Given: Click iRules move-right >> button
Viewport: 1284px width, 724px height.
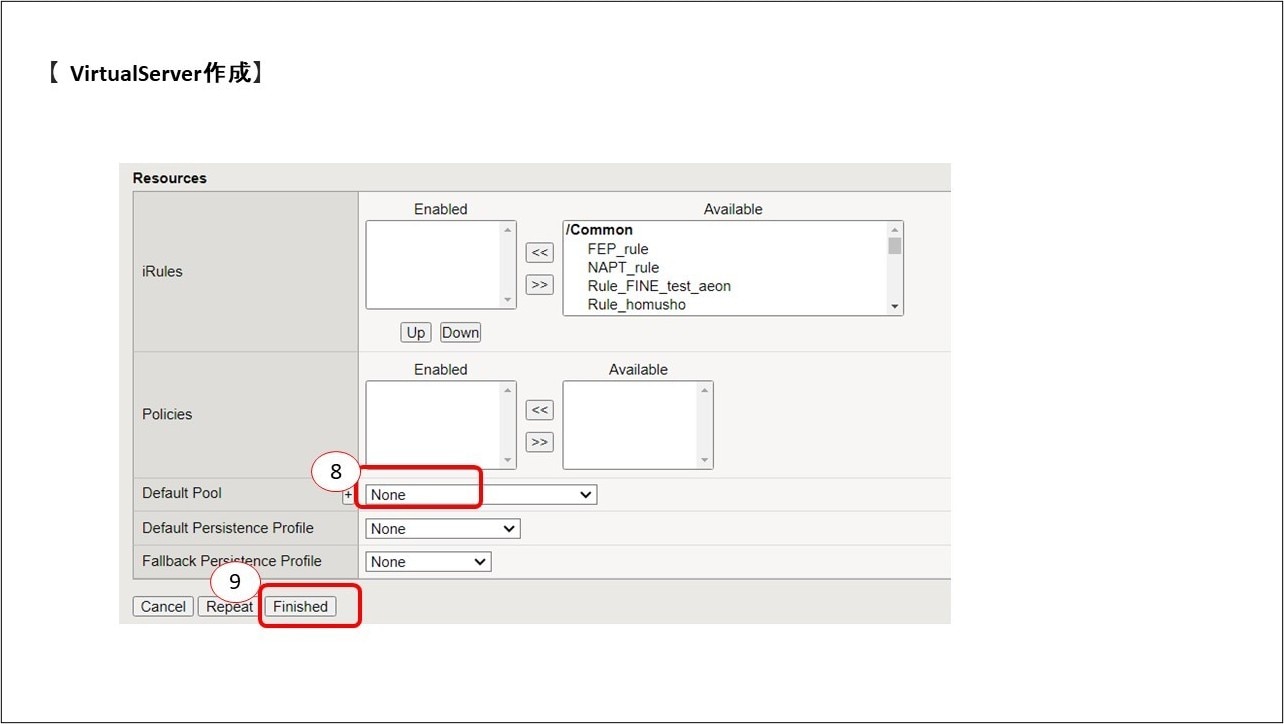Looking at the screenshot, I should (539, 285).
